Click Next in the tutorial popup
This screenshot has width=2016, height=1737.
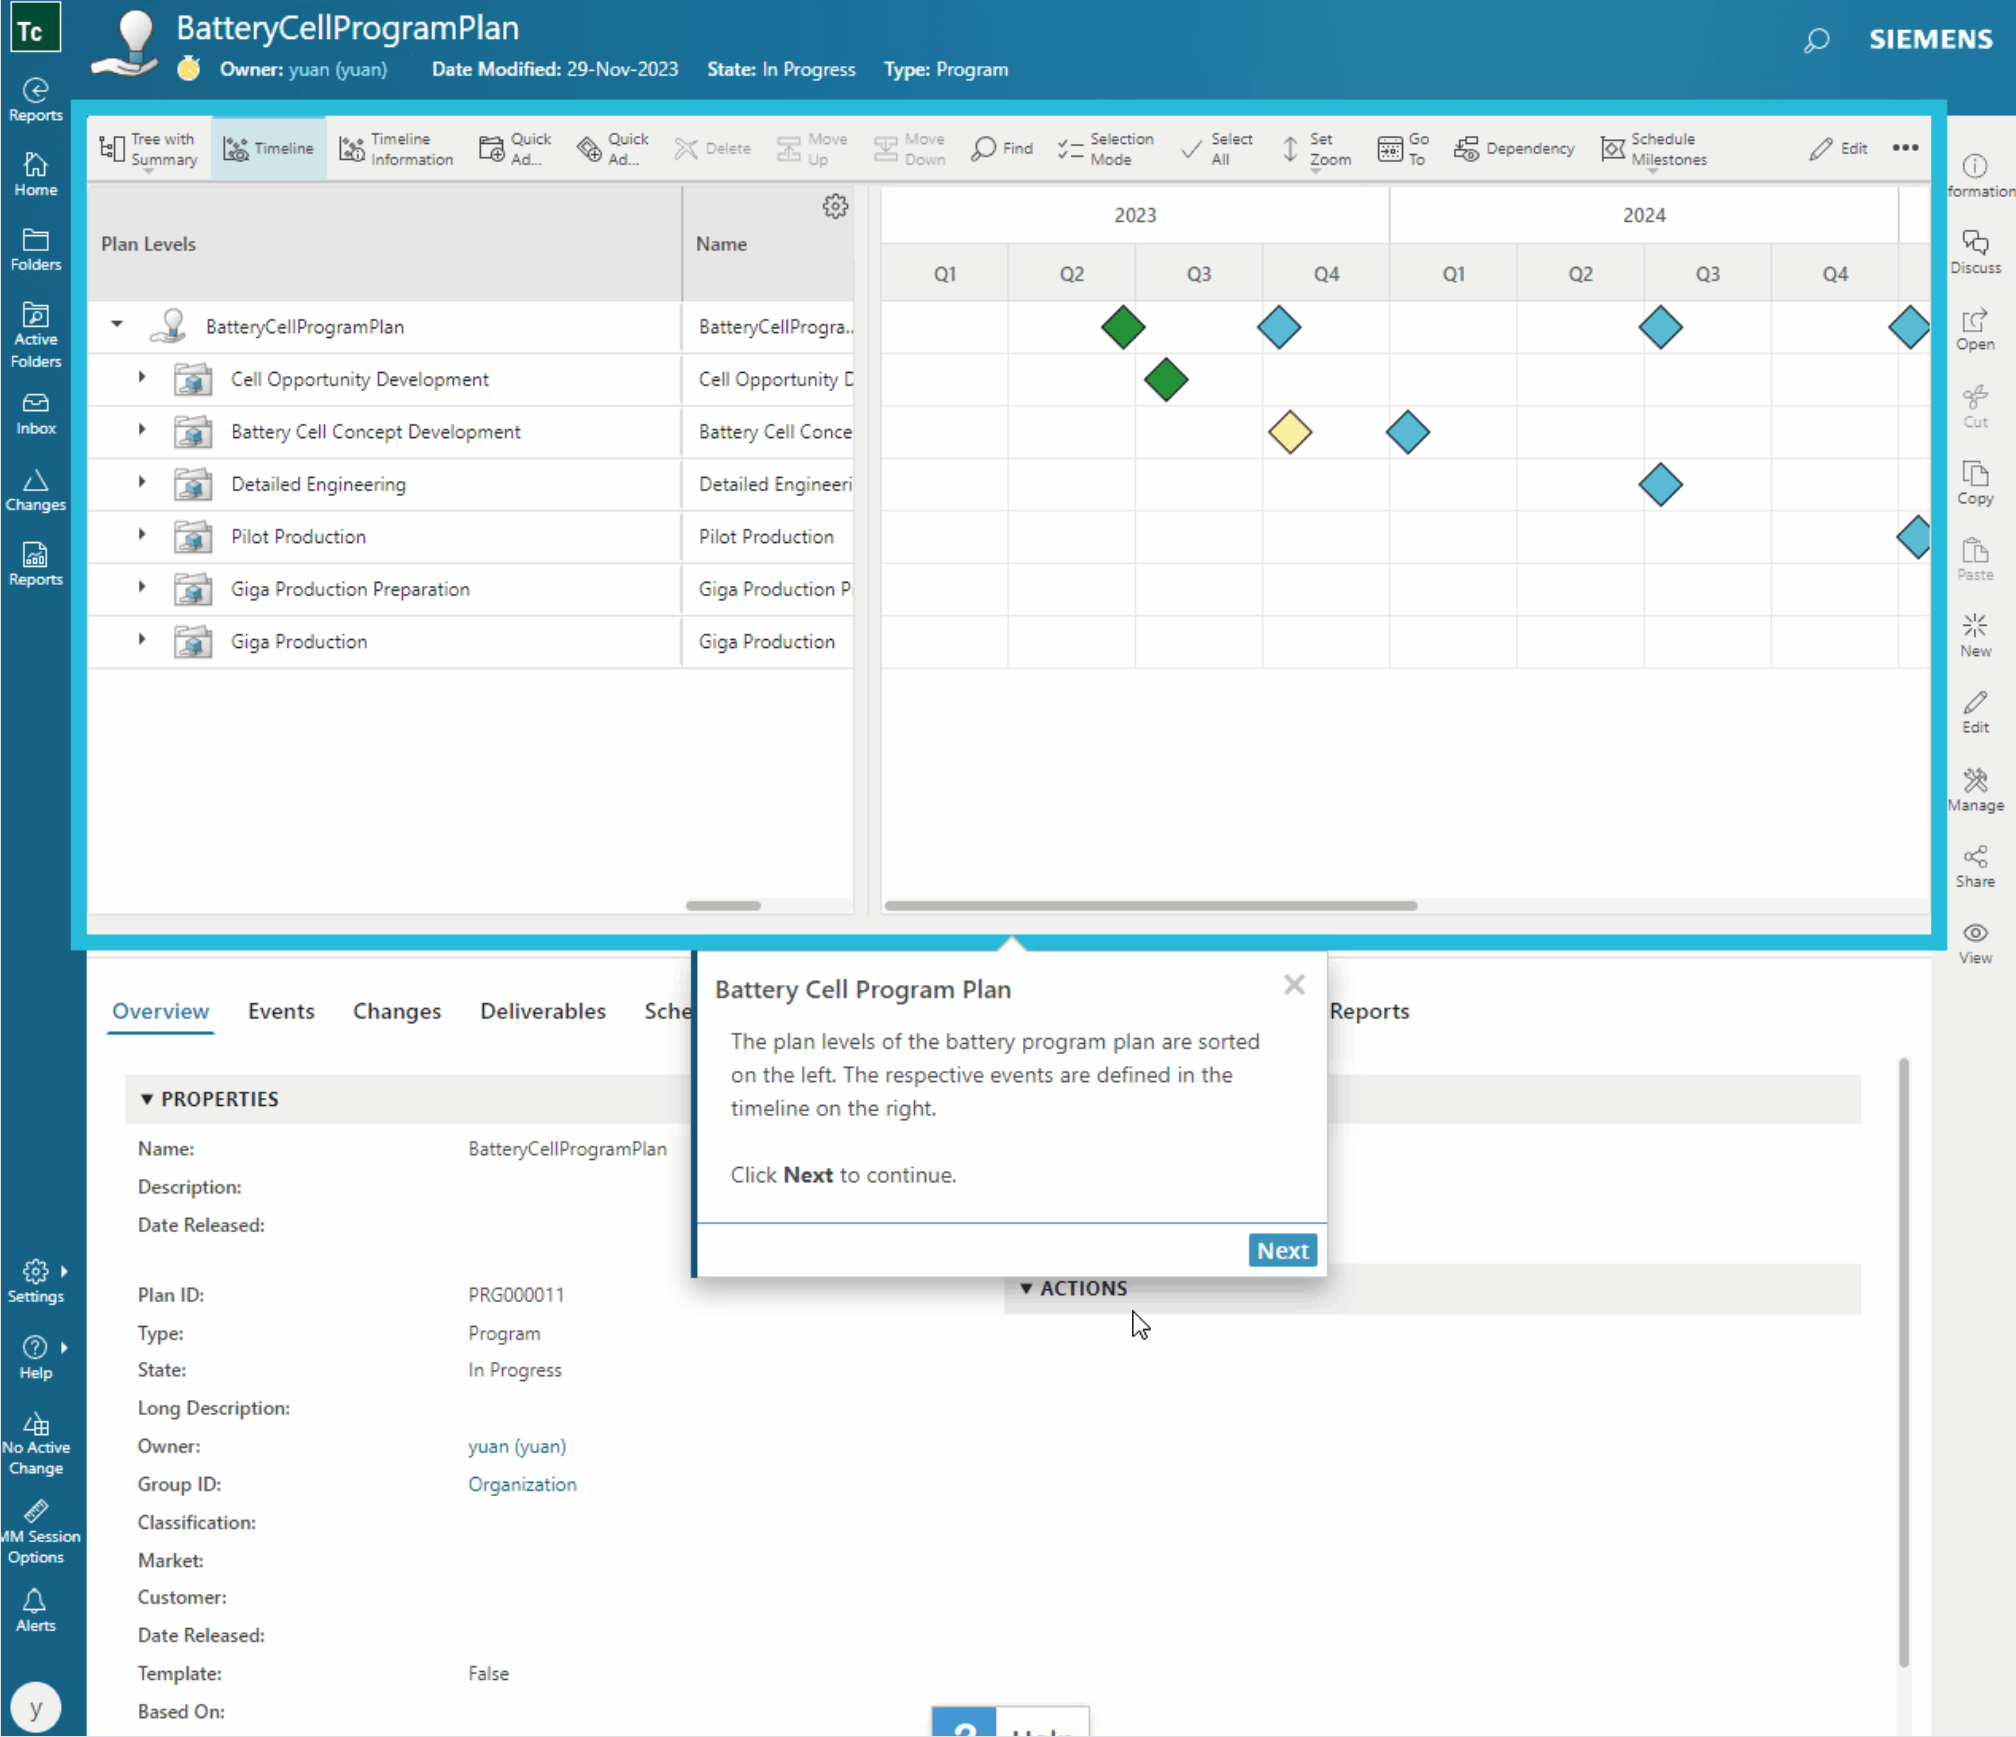(1282, 1250)
